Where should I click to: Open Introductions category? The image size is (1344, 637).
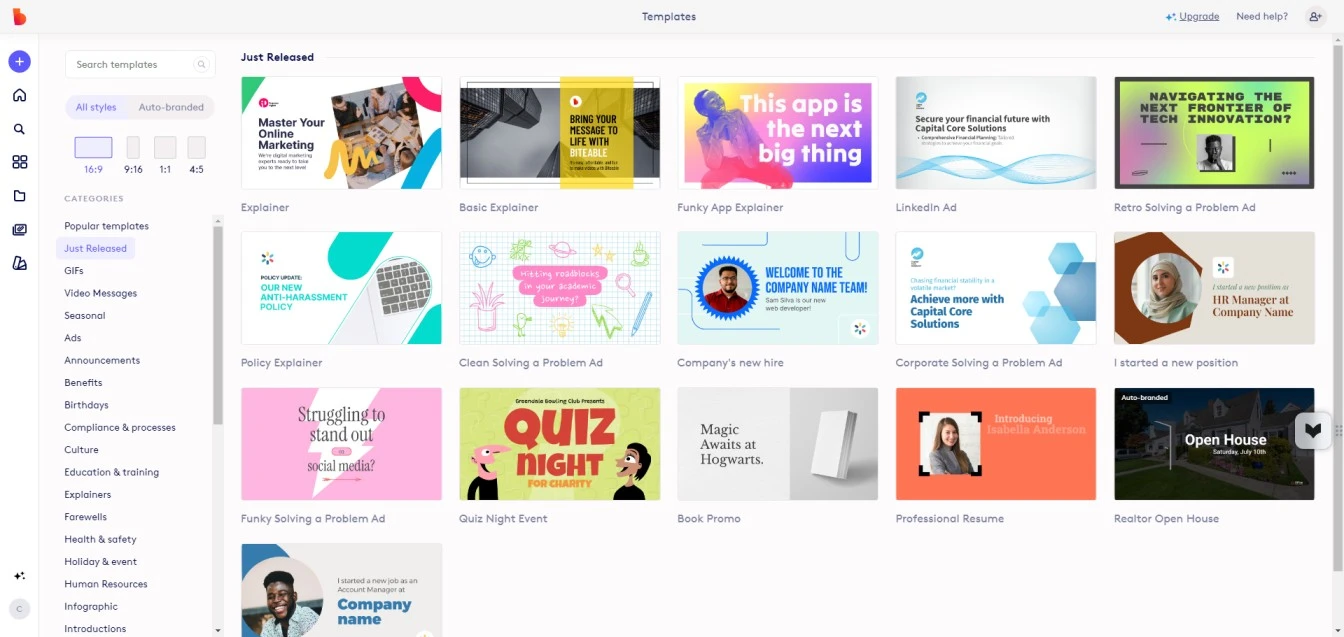coord(95,629)
